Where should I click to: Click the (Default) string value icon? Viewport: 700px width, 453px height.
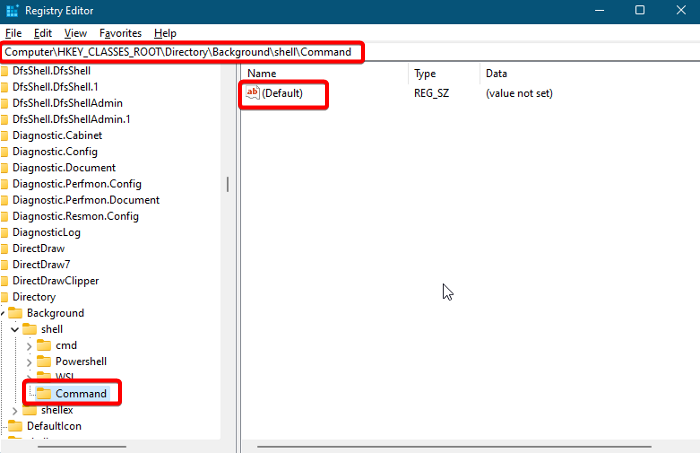click(x=252, y=93)
